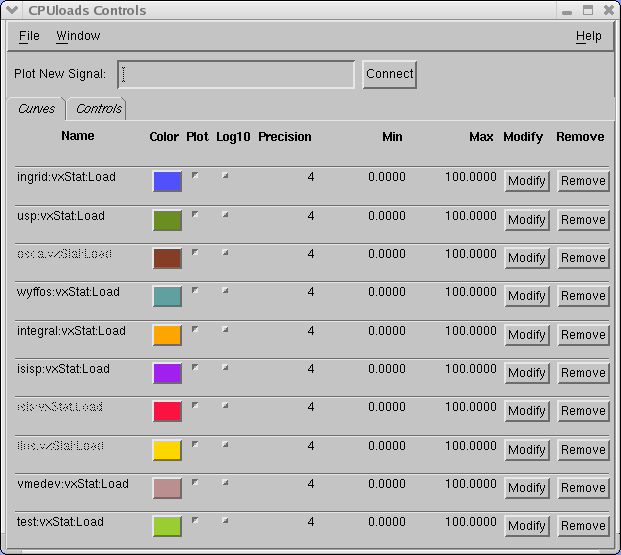Remove the isisp:vxStat:Load curve
Viewport: 621px width, 555px height.
(x=583, y=373)
